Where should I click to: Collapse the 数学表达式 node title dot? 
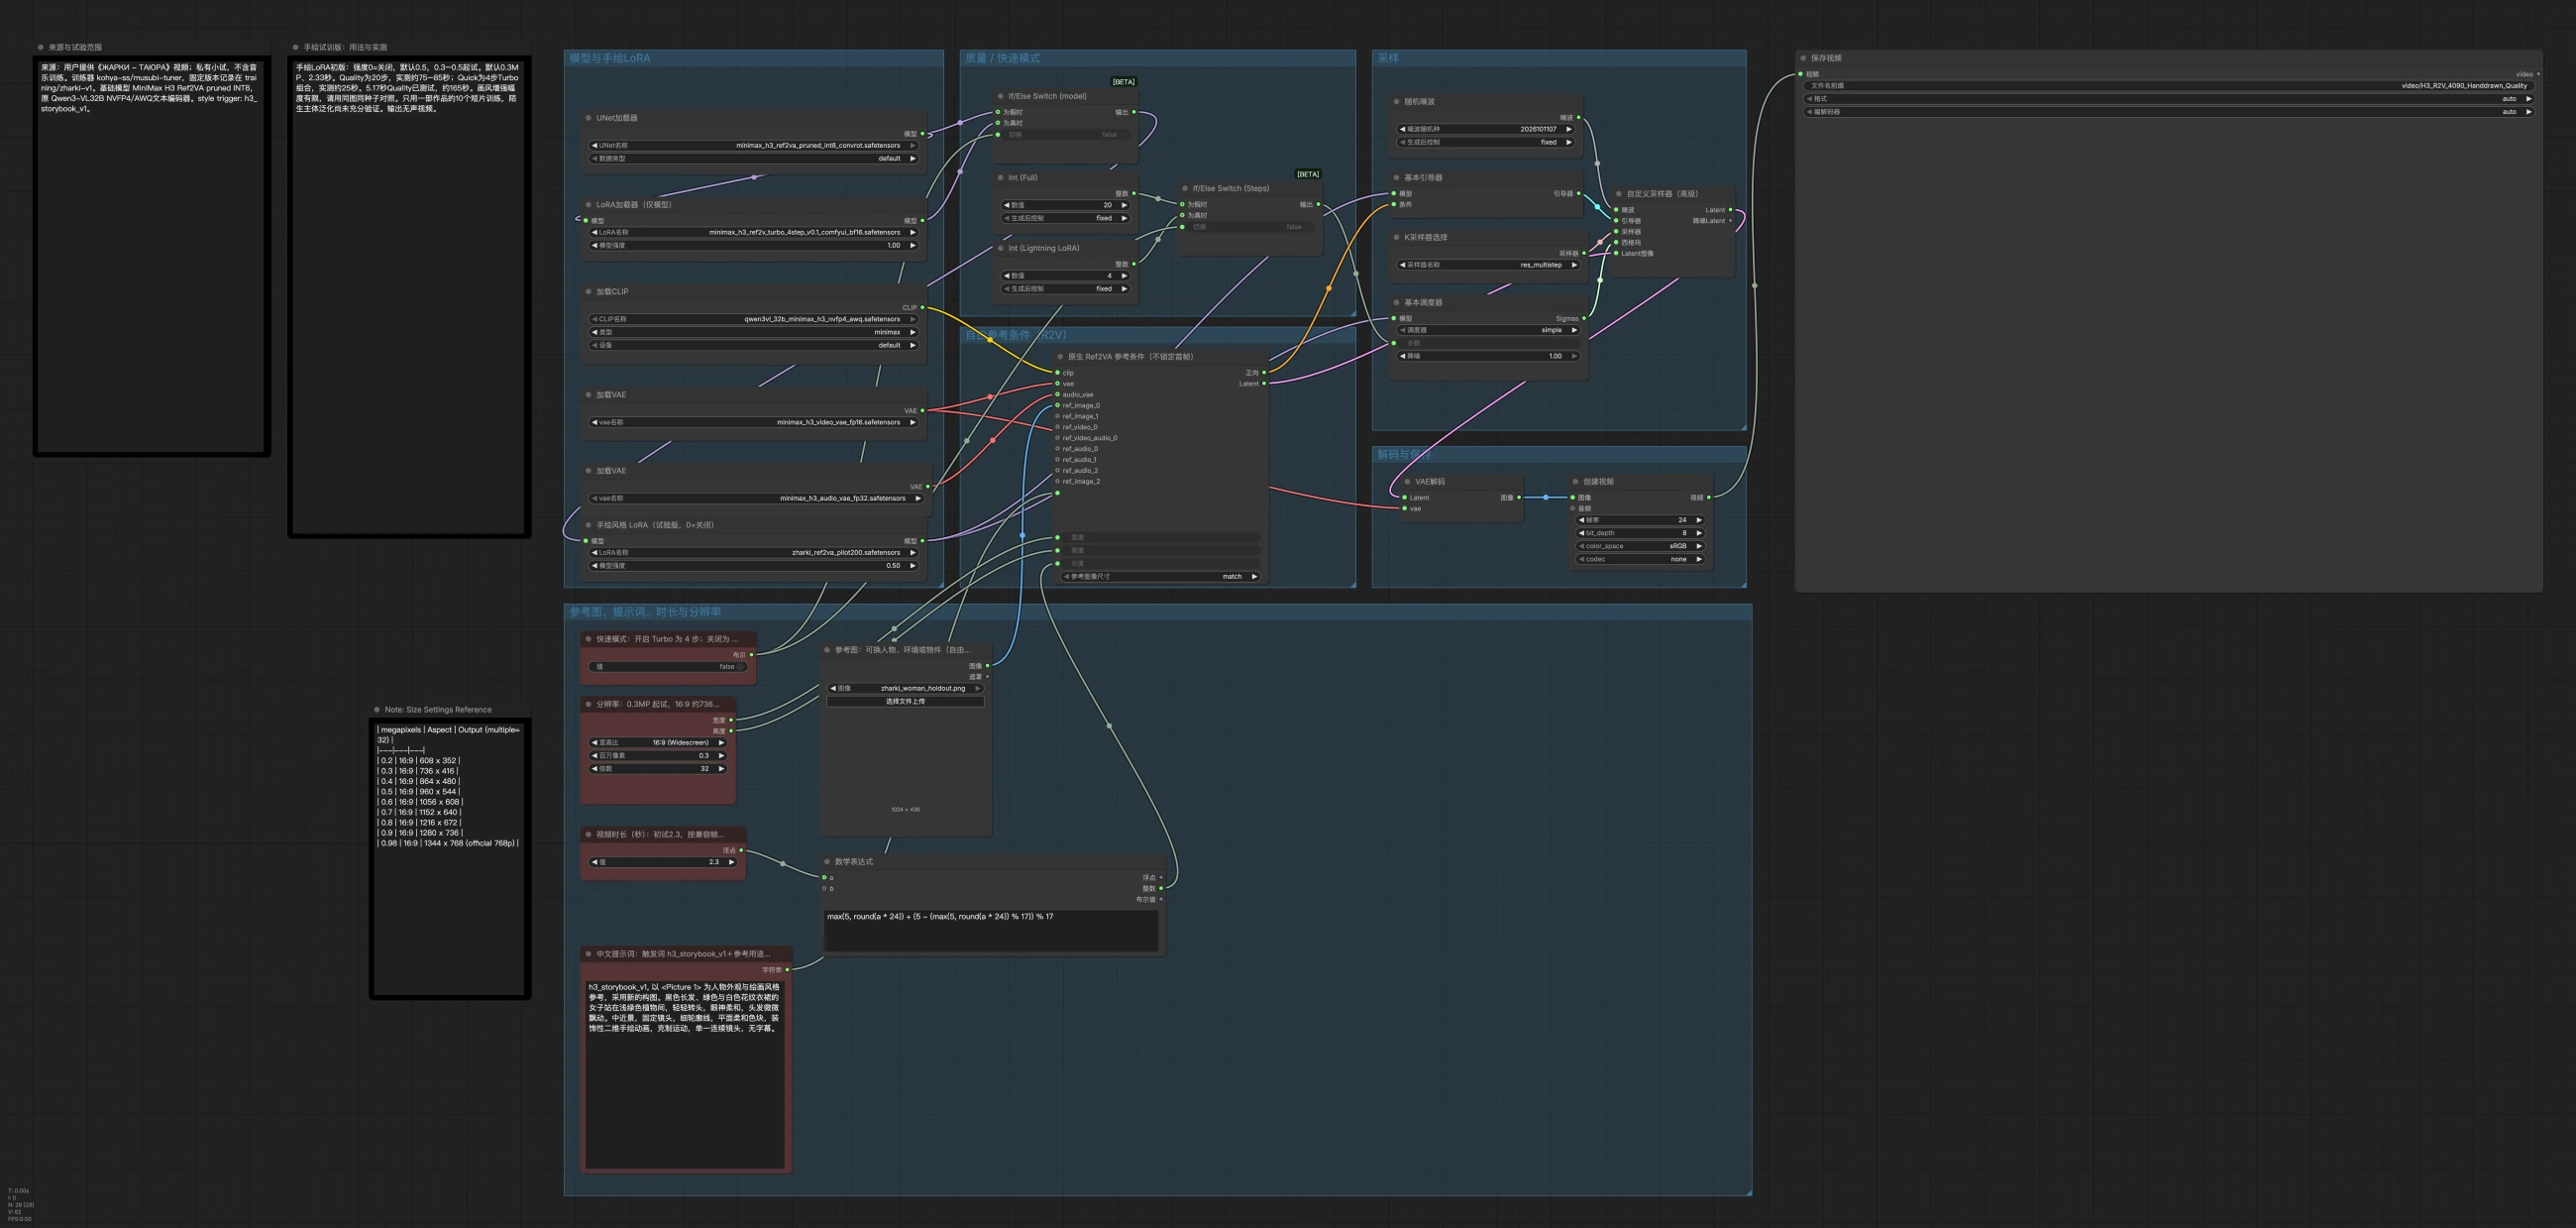[827, 862]
